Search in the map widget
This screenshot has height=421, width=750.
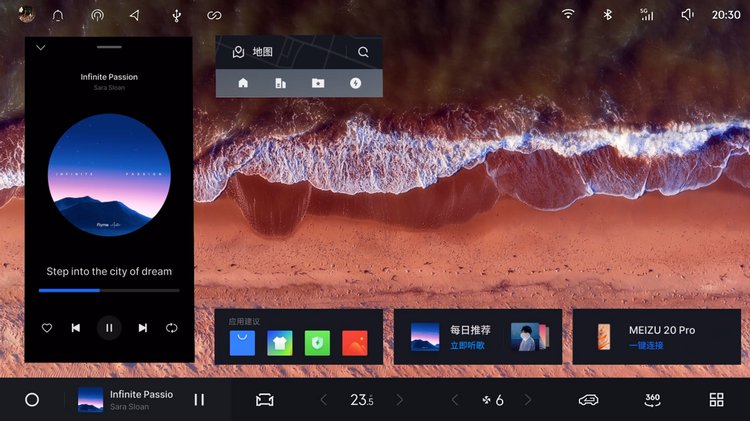pyautogui.click(x=363, y=52)
